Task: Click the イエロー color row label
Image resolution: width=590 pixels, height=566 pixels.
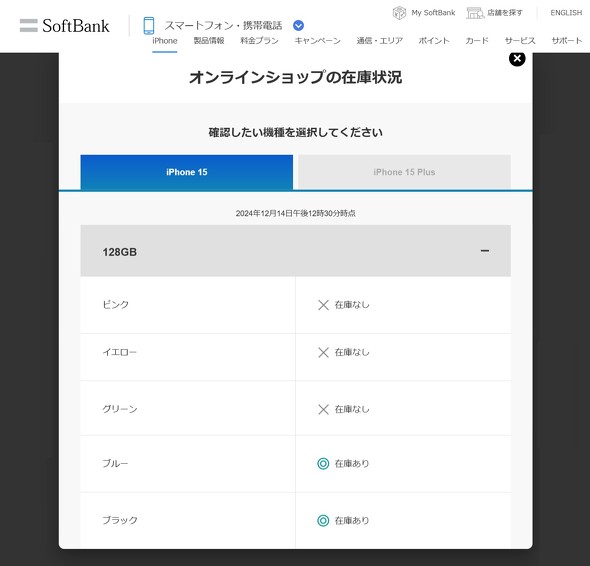Action: click(x=119, y=352)
